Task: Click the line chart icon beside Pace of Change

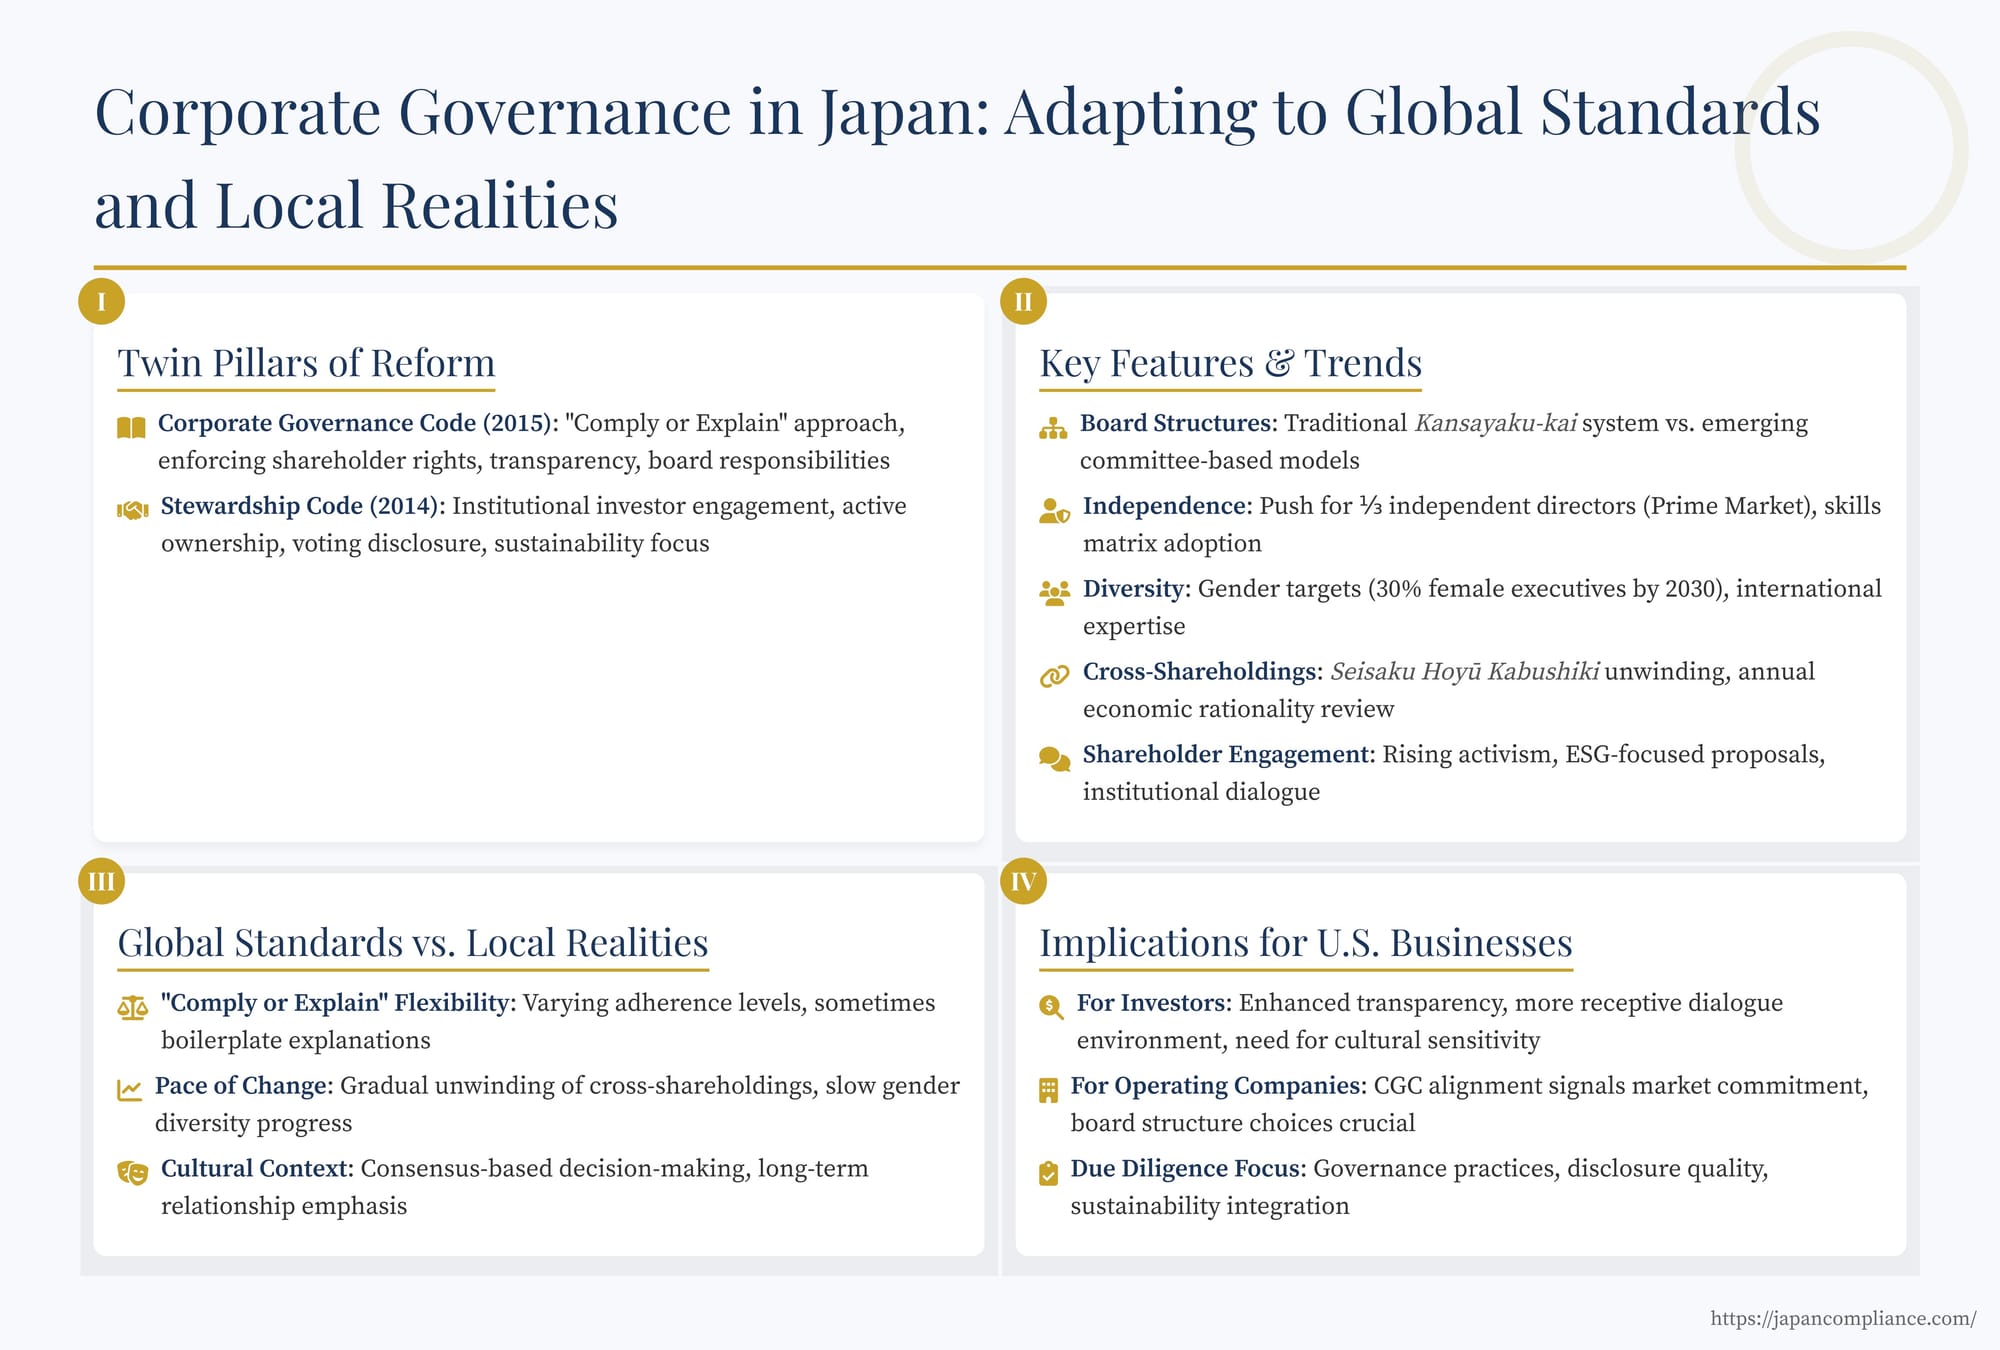Action: (129, 1090)
